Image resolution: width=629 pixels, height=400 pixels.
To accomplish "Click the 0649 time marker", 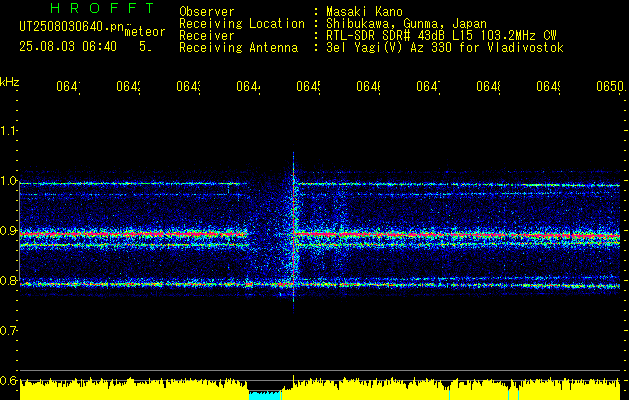I will pos(548,87).
